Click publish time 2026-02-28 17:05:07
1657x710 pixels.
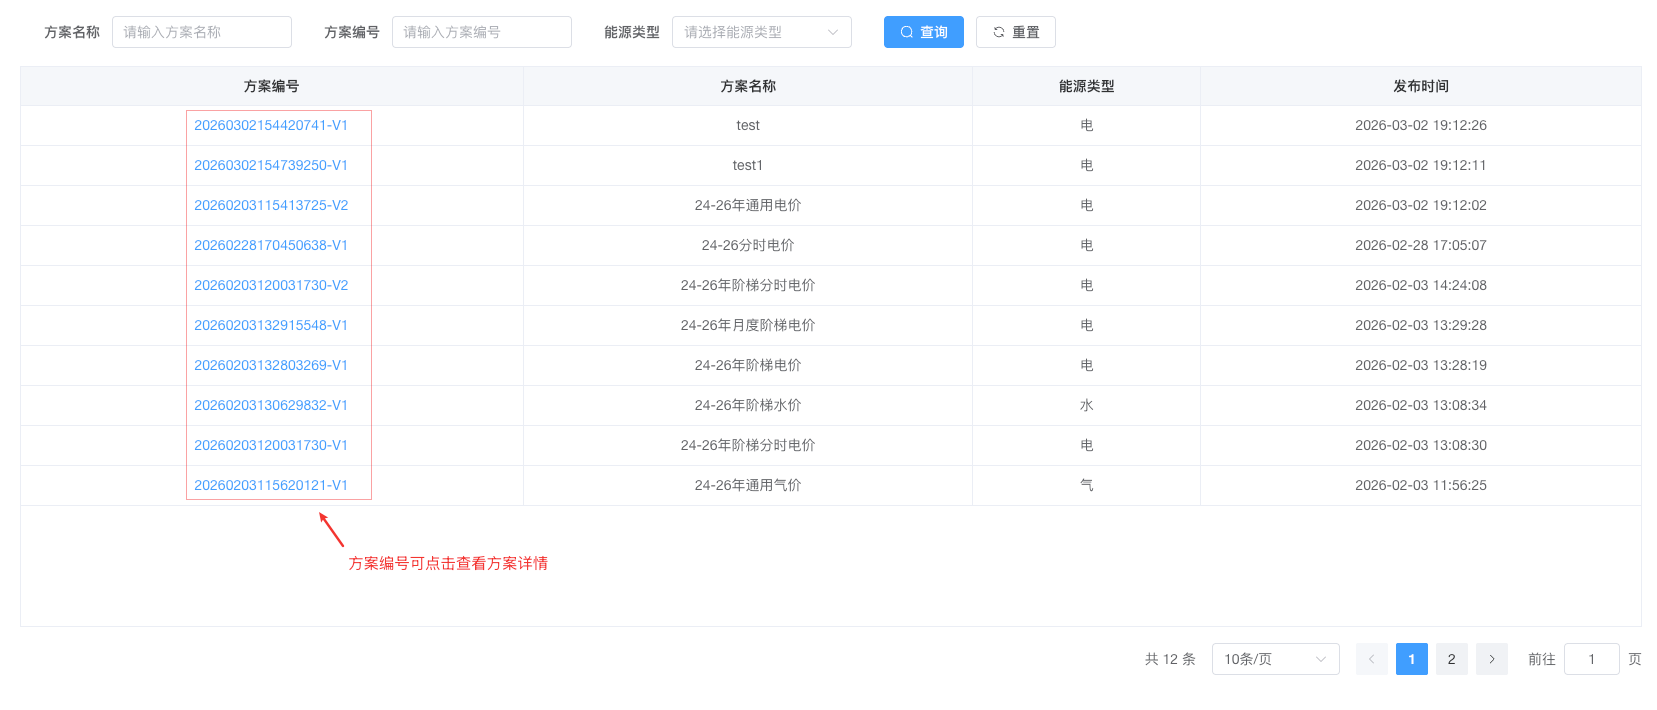coord(1421,245)
